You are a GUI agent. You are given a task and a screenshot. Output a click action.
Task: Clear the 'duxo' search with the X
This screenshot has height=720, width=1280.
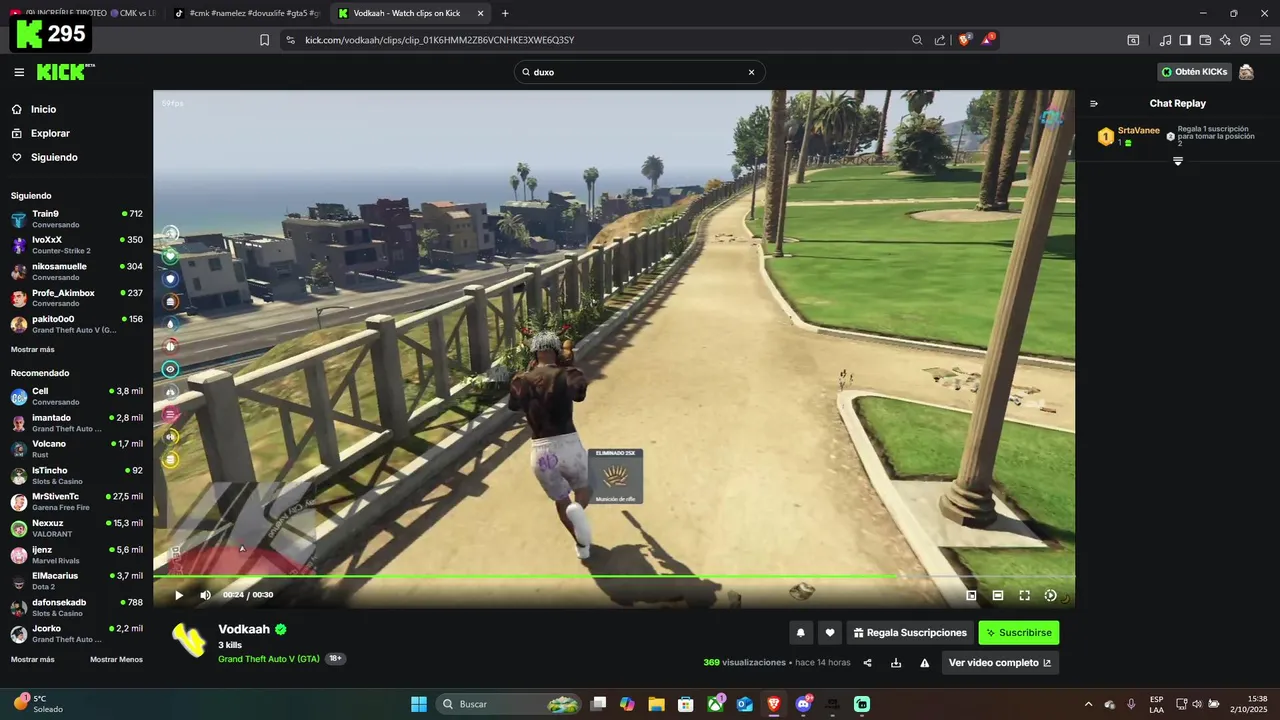coord(751,72)
